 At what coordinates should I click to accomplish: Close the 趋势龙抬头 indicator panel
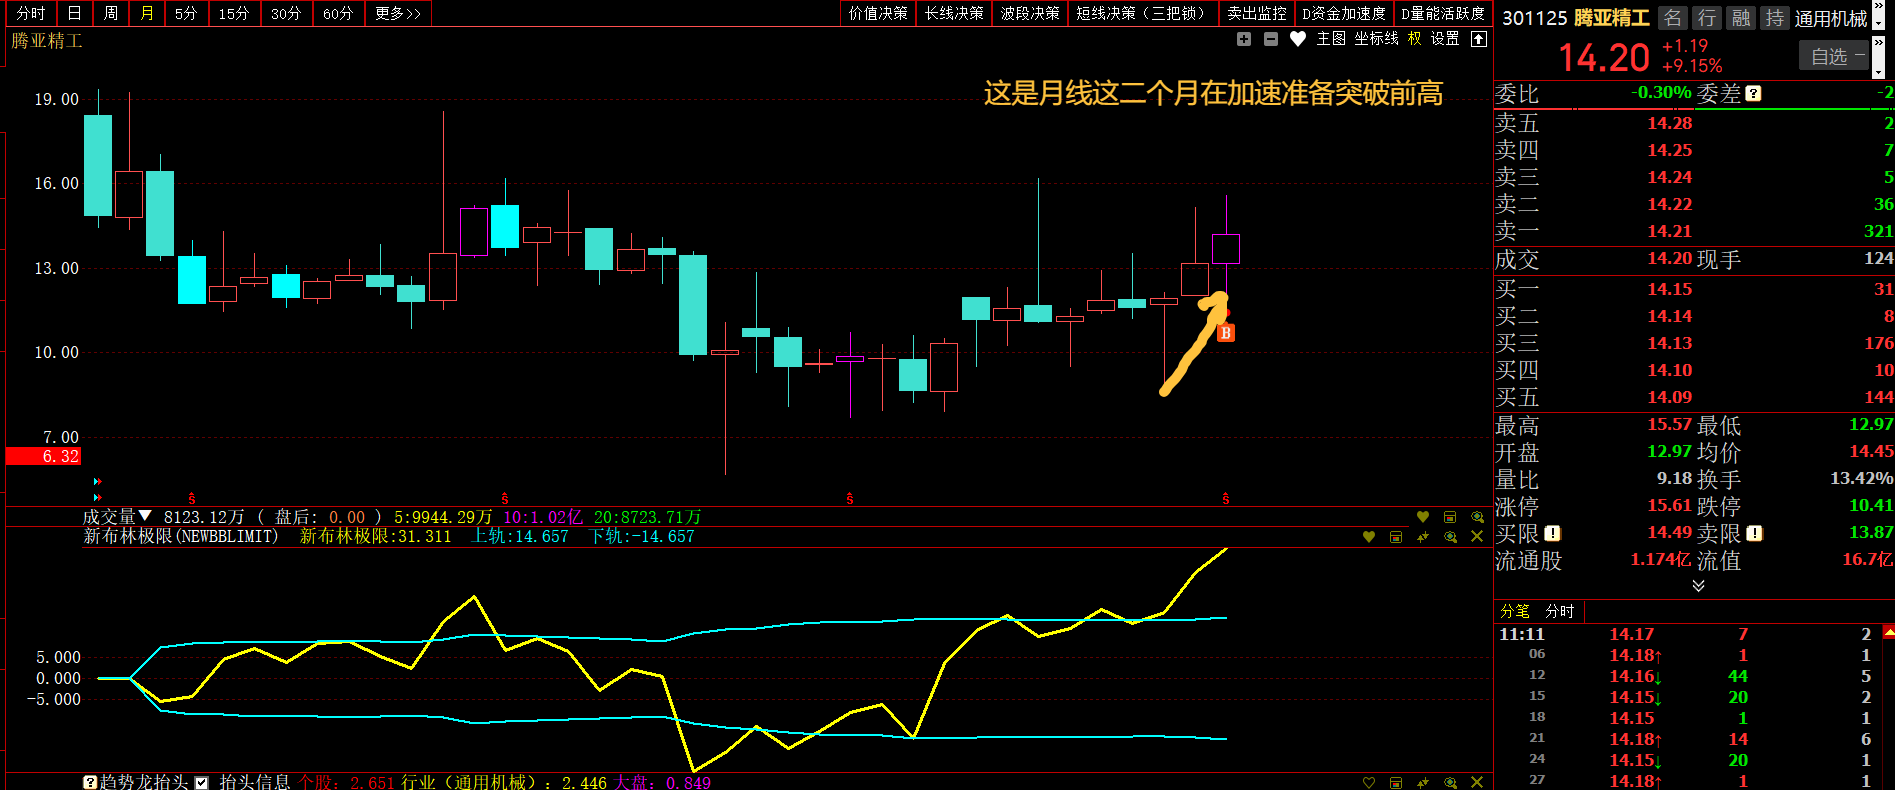1477,782
